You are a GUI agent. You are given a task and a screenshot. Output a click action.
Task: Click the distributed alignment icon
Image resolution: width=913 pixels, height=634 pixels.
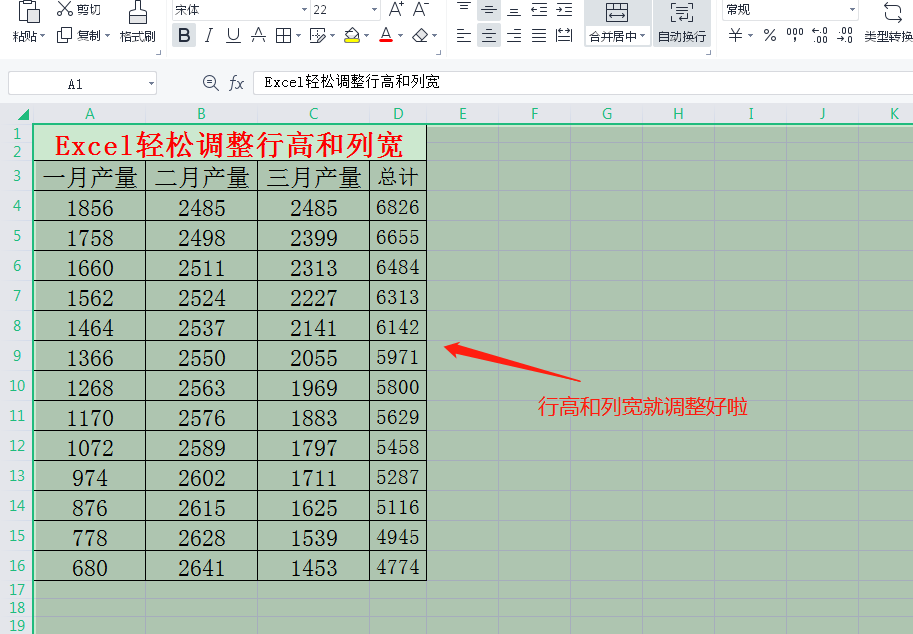coord(564,36)
